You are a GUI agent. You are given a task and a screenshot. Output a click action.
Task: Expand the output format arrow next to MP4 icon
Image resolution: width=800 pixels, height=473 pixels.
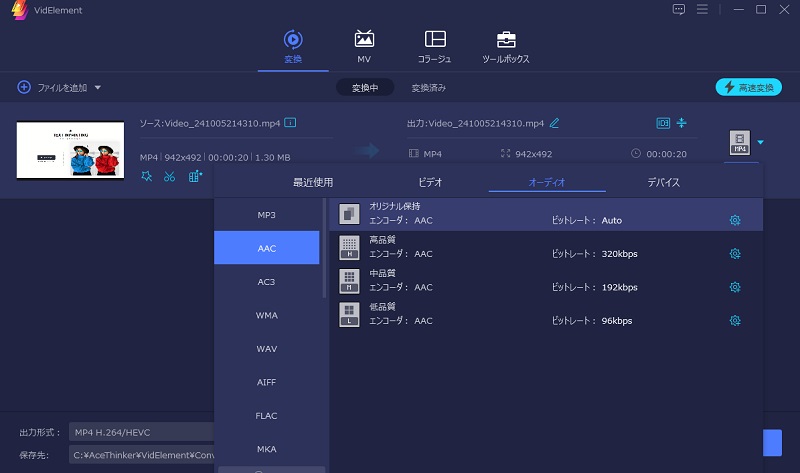click(x=760, y=142)
